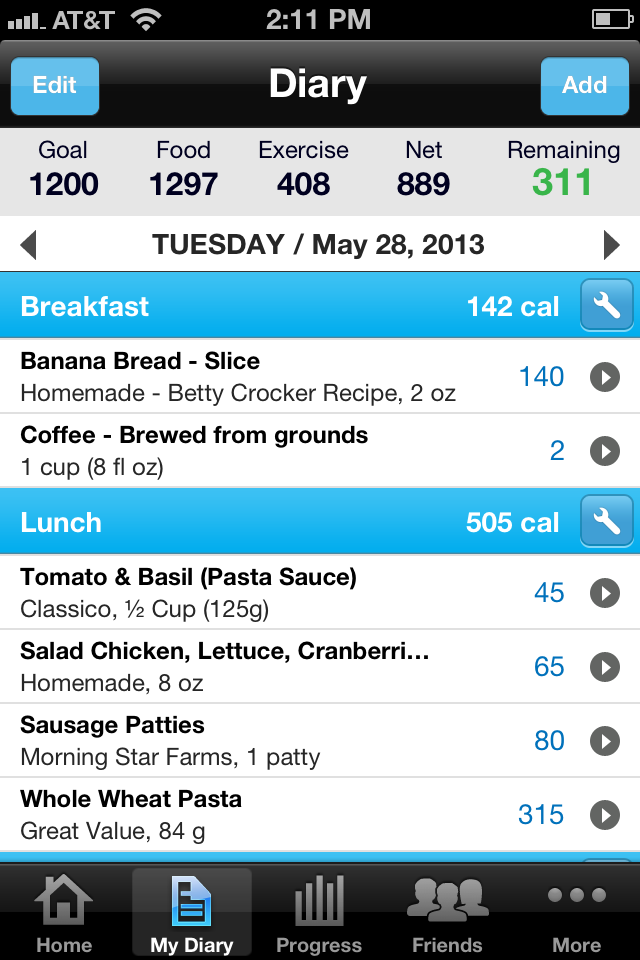Tap the More three dots icon
This screenshot has height=960, width=640.
[577, 895]
